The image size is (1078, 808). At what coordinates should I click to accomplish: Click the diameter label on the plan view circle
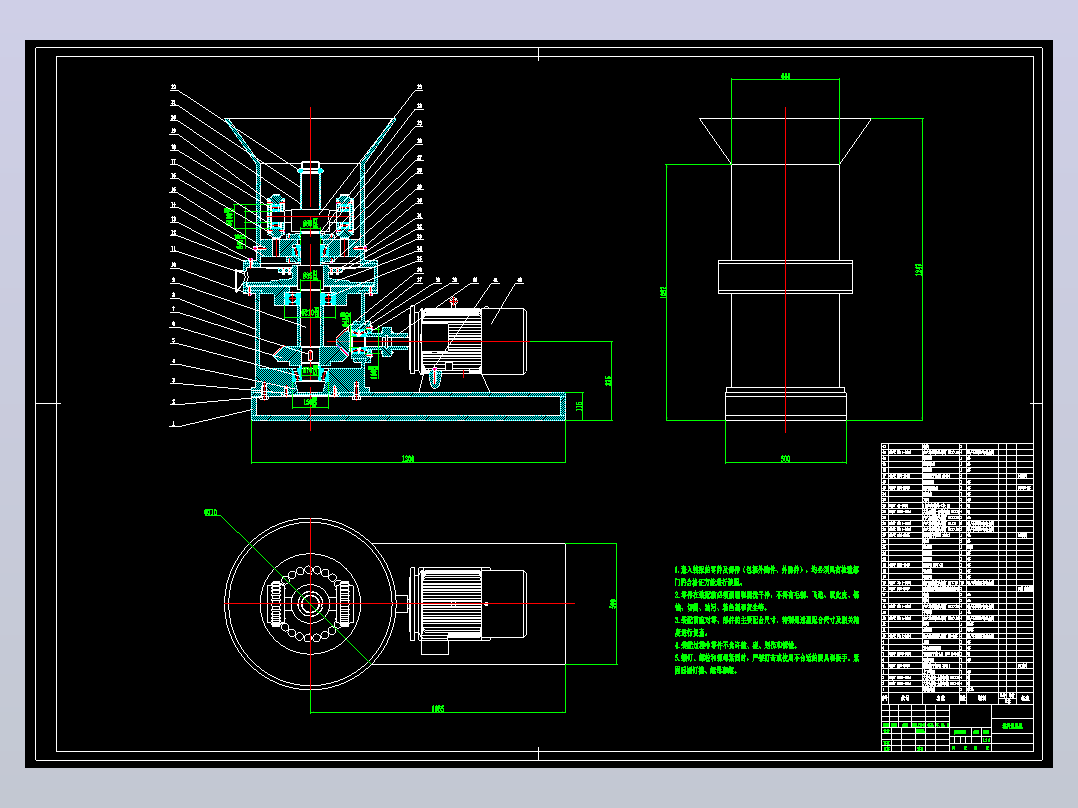pos(210,512)
